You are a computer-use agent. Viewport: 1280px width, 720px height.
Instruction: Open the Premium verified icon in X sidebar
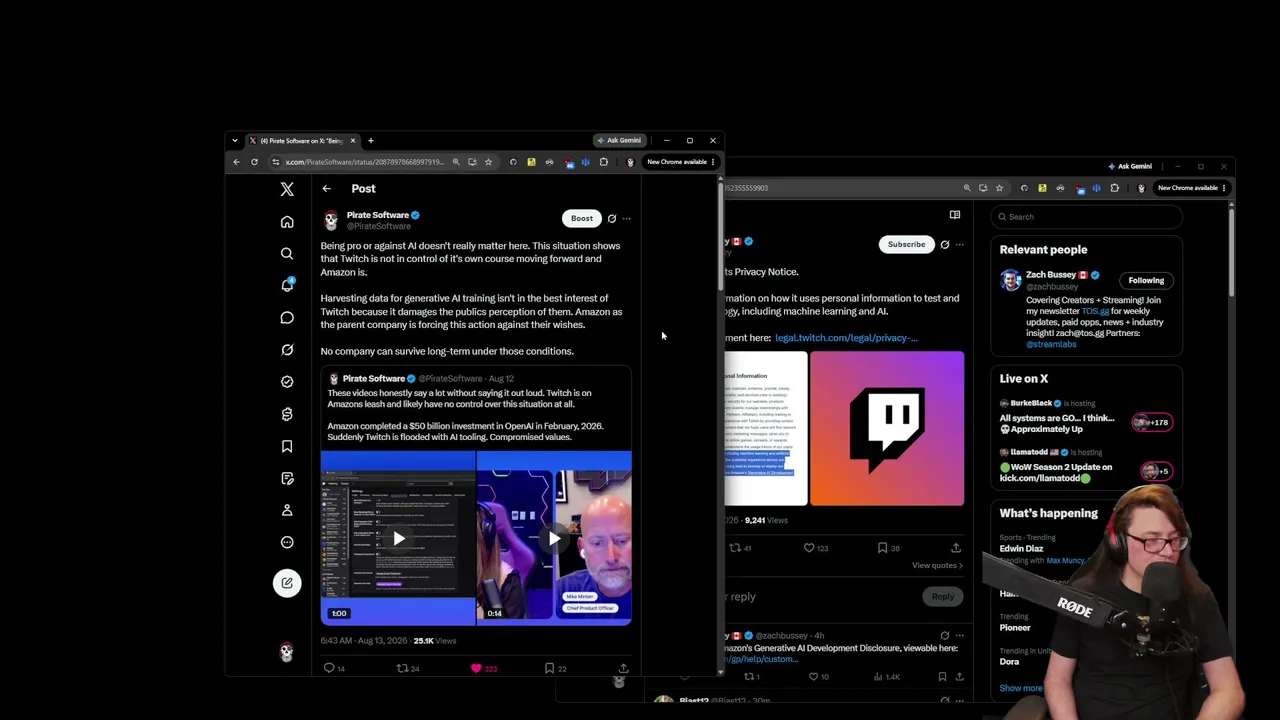287,382
